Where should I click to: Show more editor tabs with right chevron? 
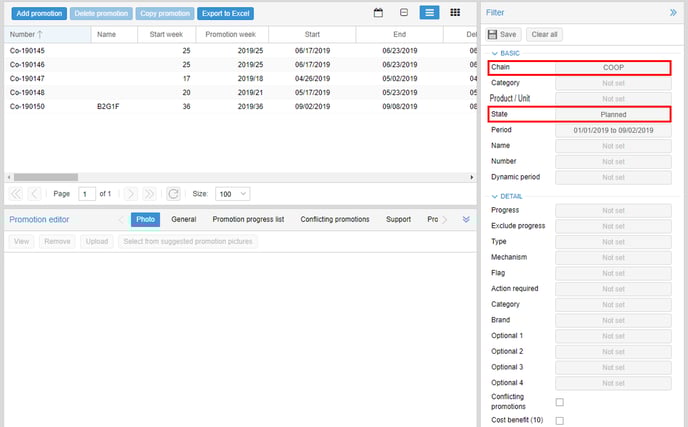click(x=445, y=219)
